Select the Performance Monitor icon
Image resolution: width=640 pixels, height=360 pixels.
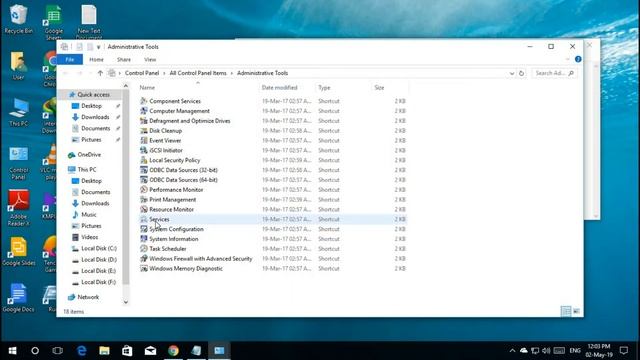(x=144, y=189)
